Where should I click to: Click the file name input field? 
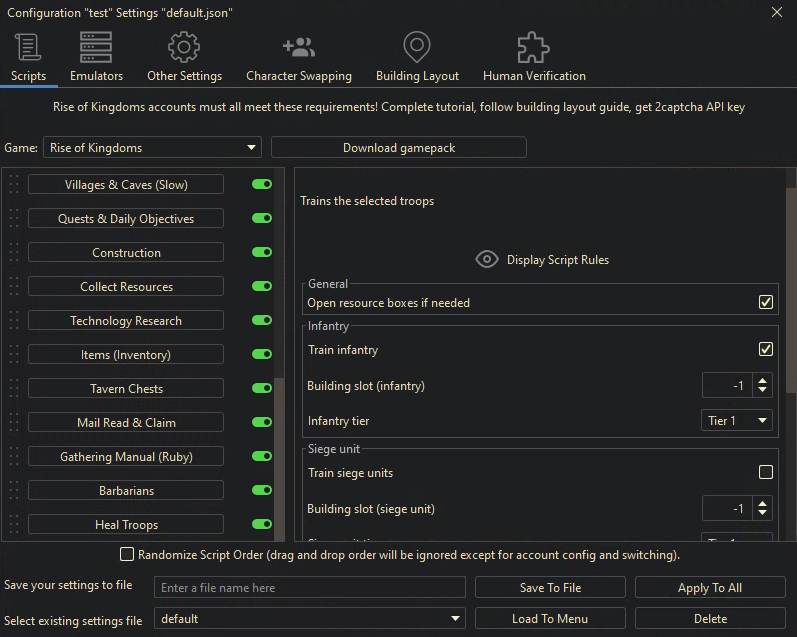310,587
